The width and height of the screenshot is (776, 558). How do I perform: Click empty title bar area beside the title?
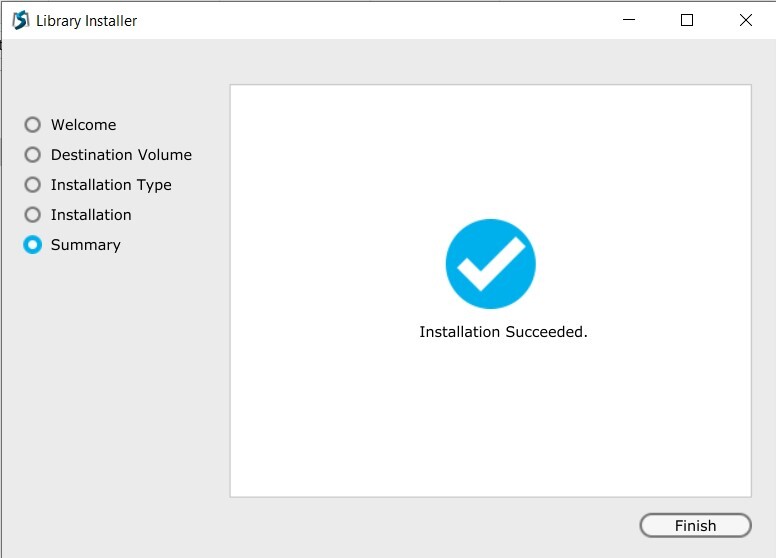tap(380, 20)
